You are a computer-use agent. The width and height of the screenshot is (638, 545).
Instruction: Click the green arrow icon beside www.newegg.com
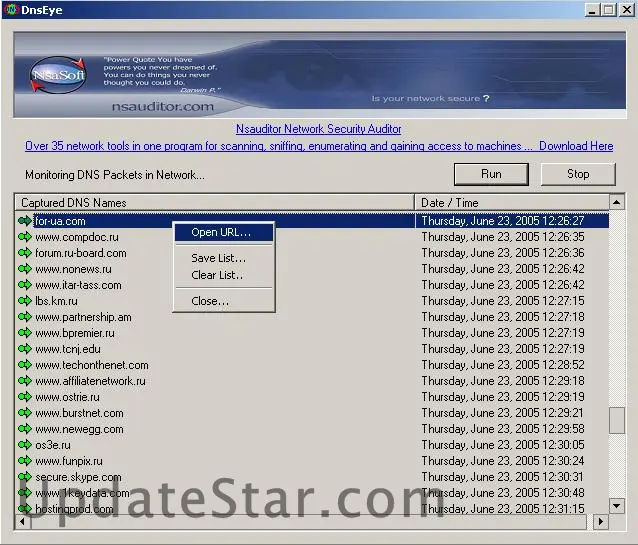[x=25, y=429]
